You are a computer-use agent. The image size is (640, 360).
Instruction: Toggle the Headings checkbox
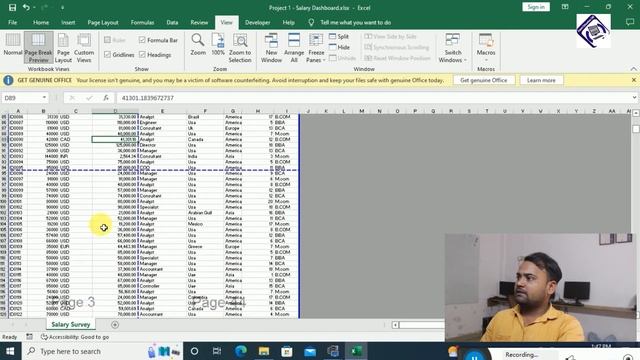click(142, 55)
